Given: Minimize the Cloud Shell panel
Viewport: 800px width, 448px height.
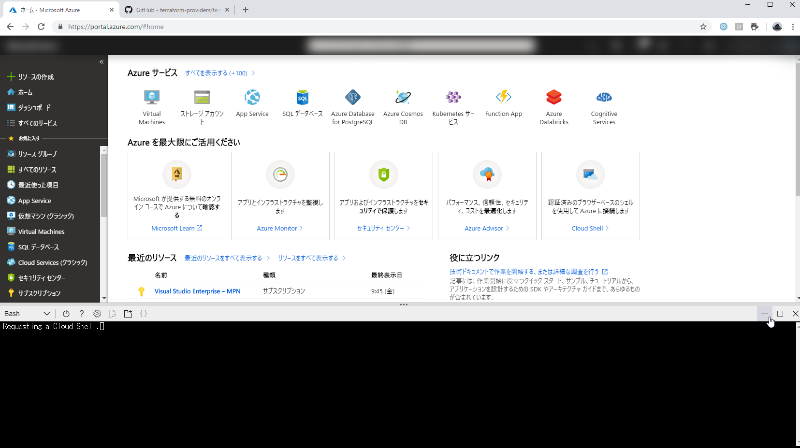Looking at the screenshot, I should pos(764,314).
